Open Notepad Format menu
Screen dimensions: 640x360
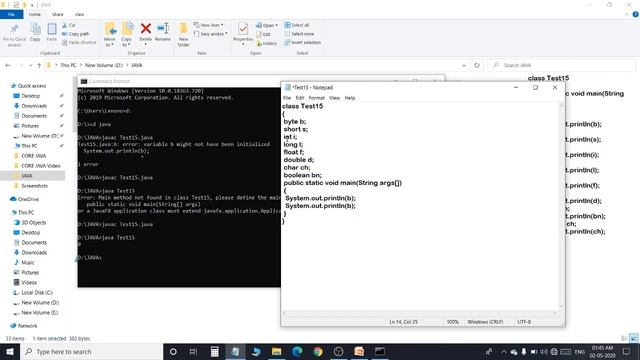coord(316,98)
